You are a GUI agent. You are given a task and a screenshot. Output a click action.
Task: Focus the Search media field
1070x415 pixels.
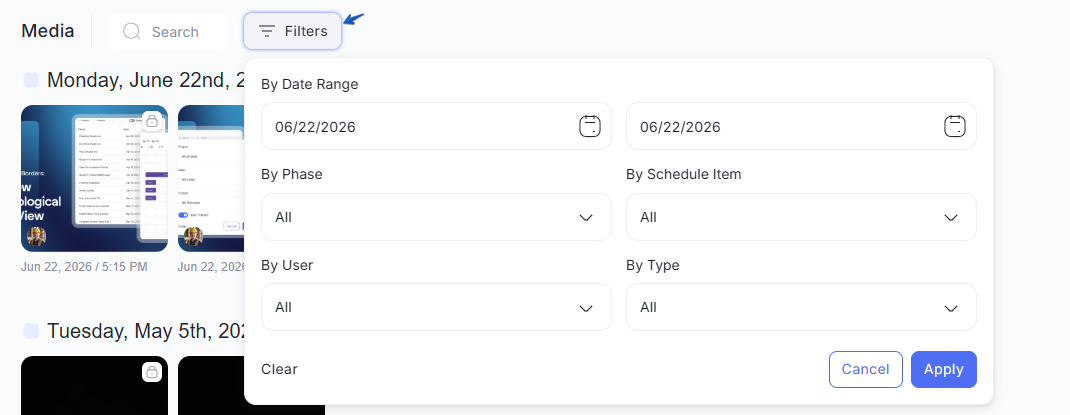click(168, 31)
